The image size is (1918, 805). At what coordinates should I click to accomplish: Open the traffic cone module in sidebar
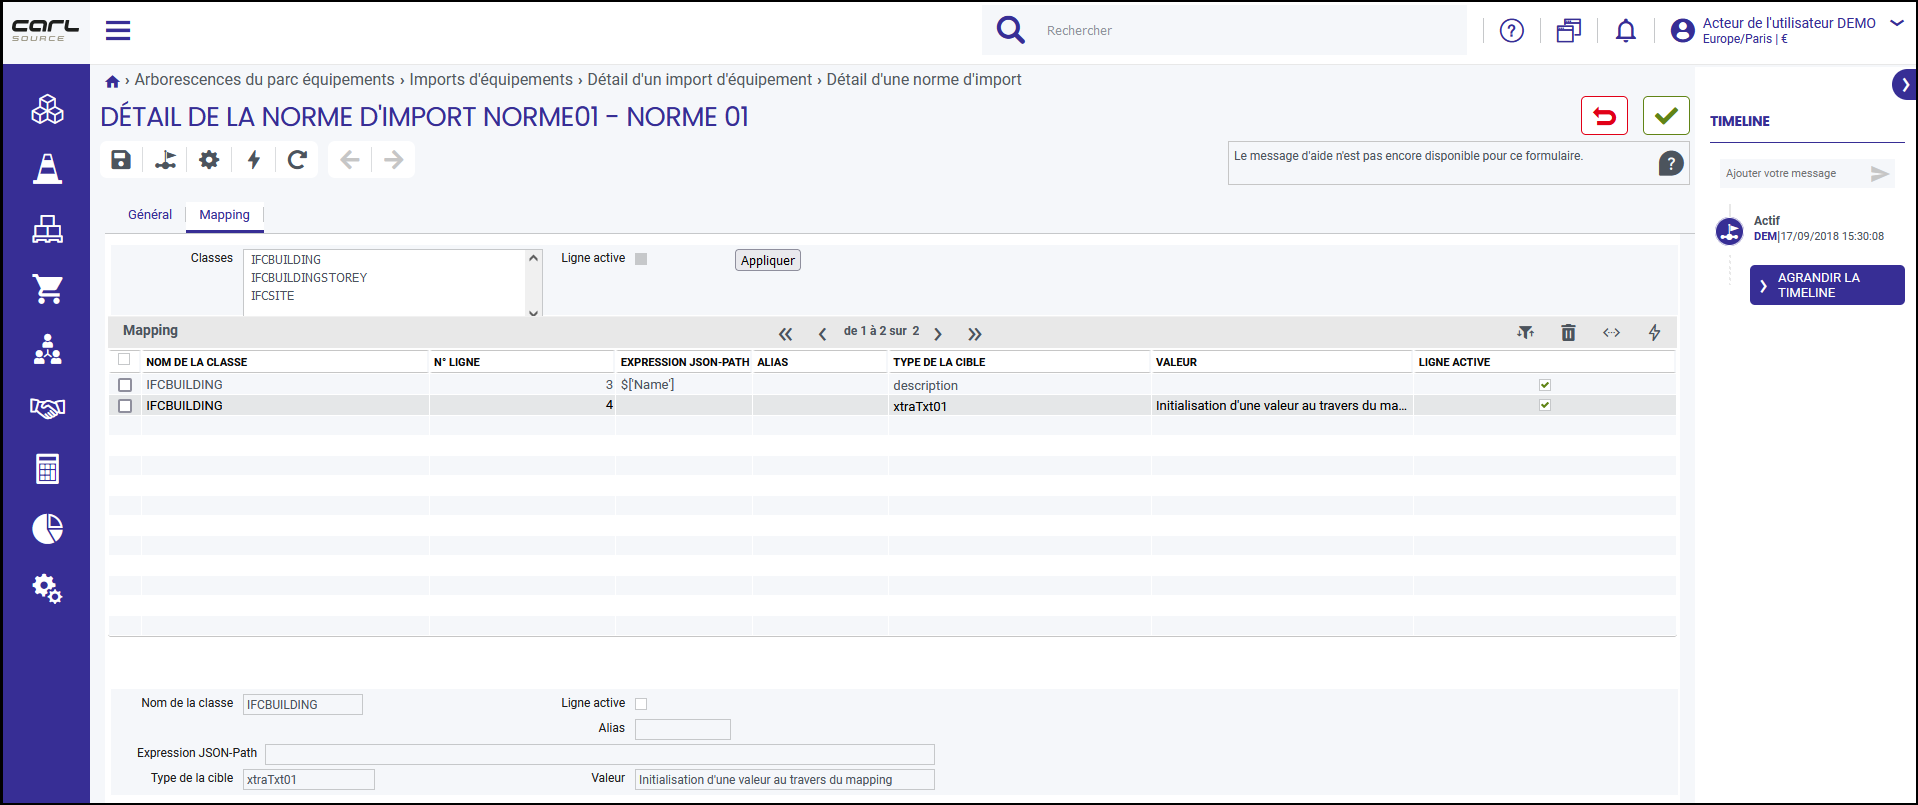tap(47, 169)
